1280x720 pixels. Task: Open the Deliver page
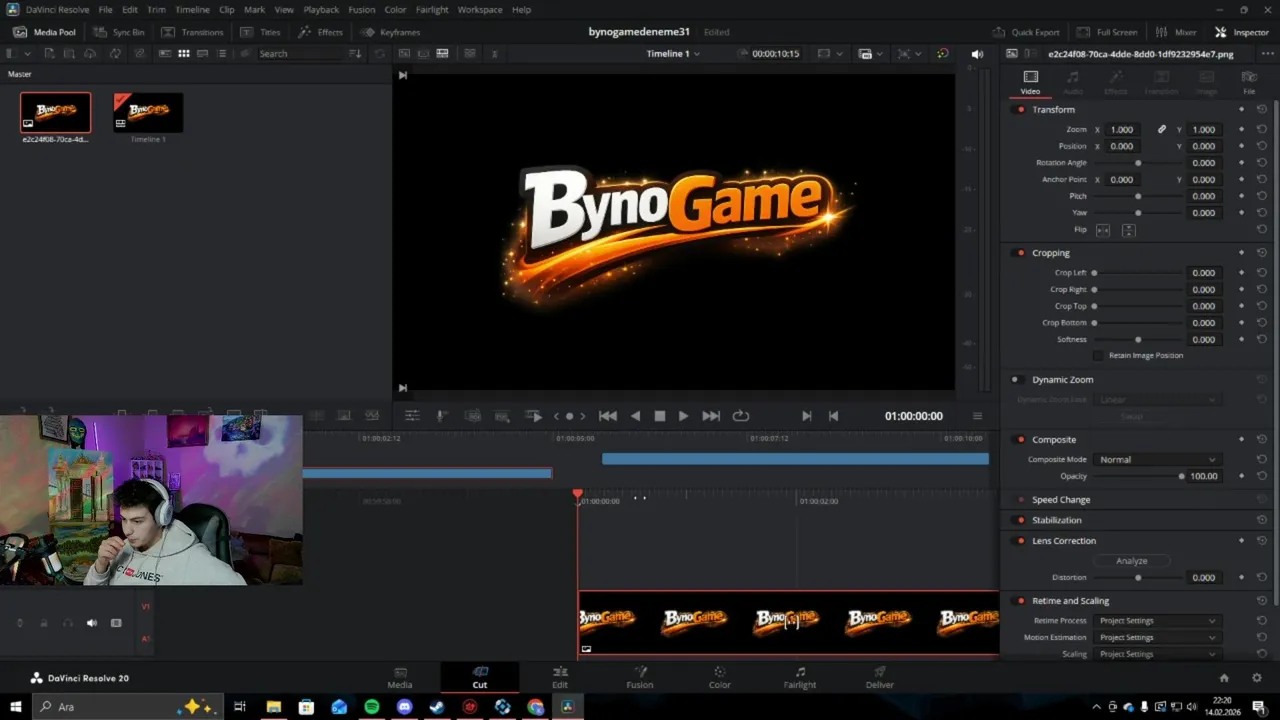point(880,677)
